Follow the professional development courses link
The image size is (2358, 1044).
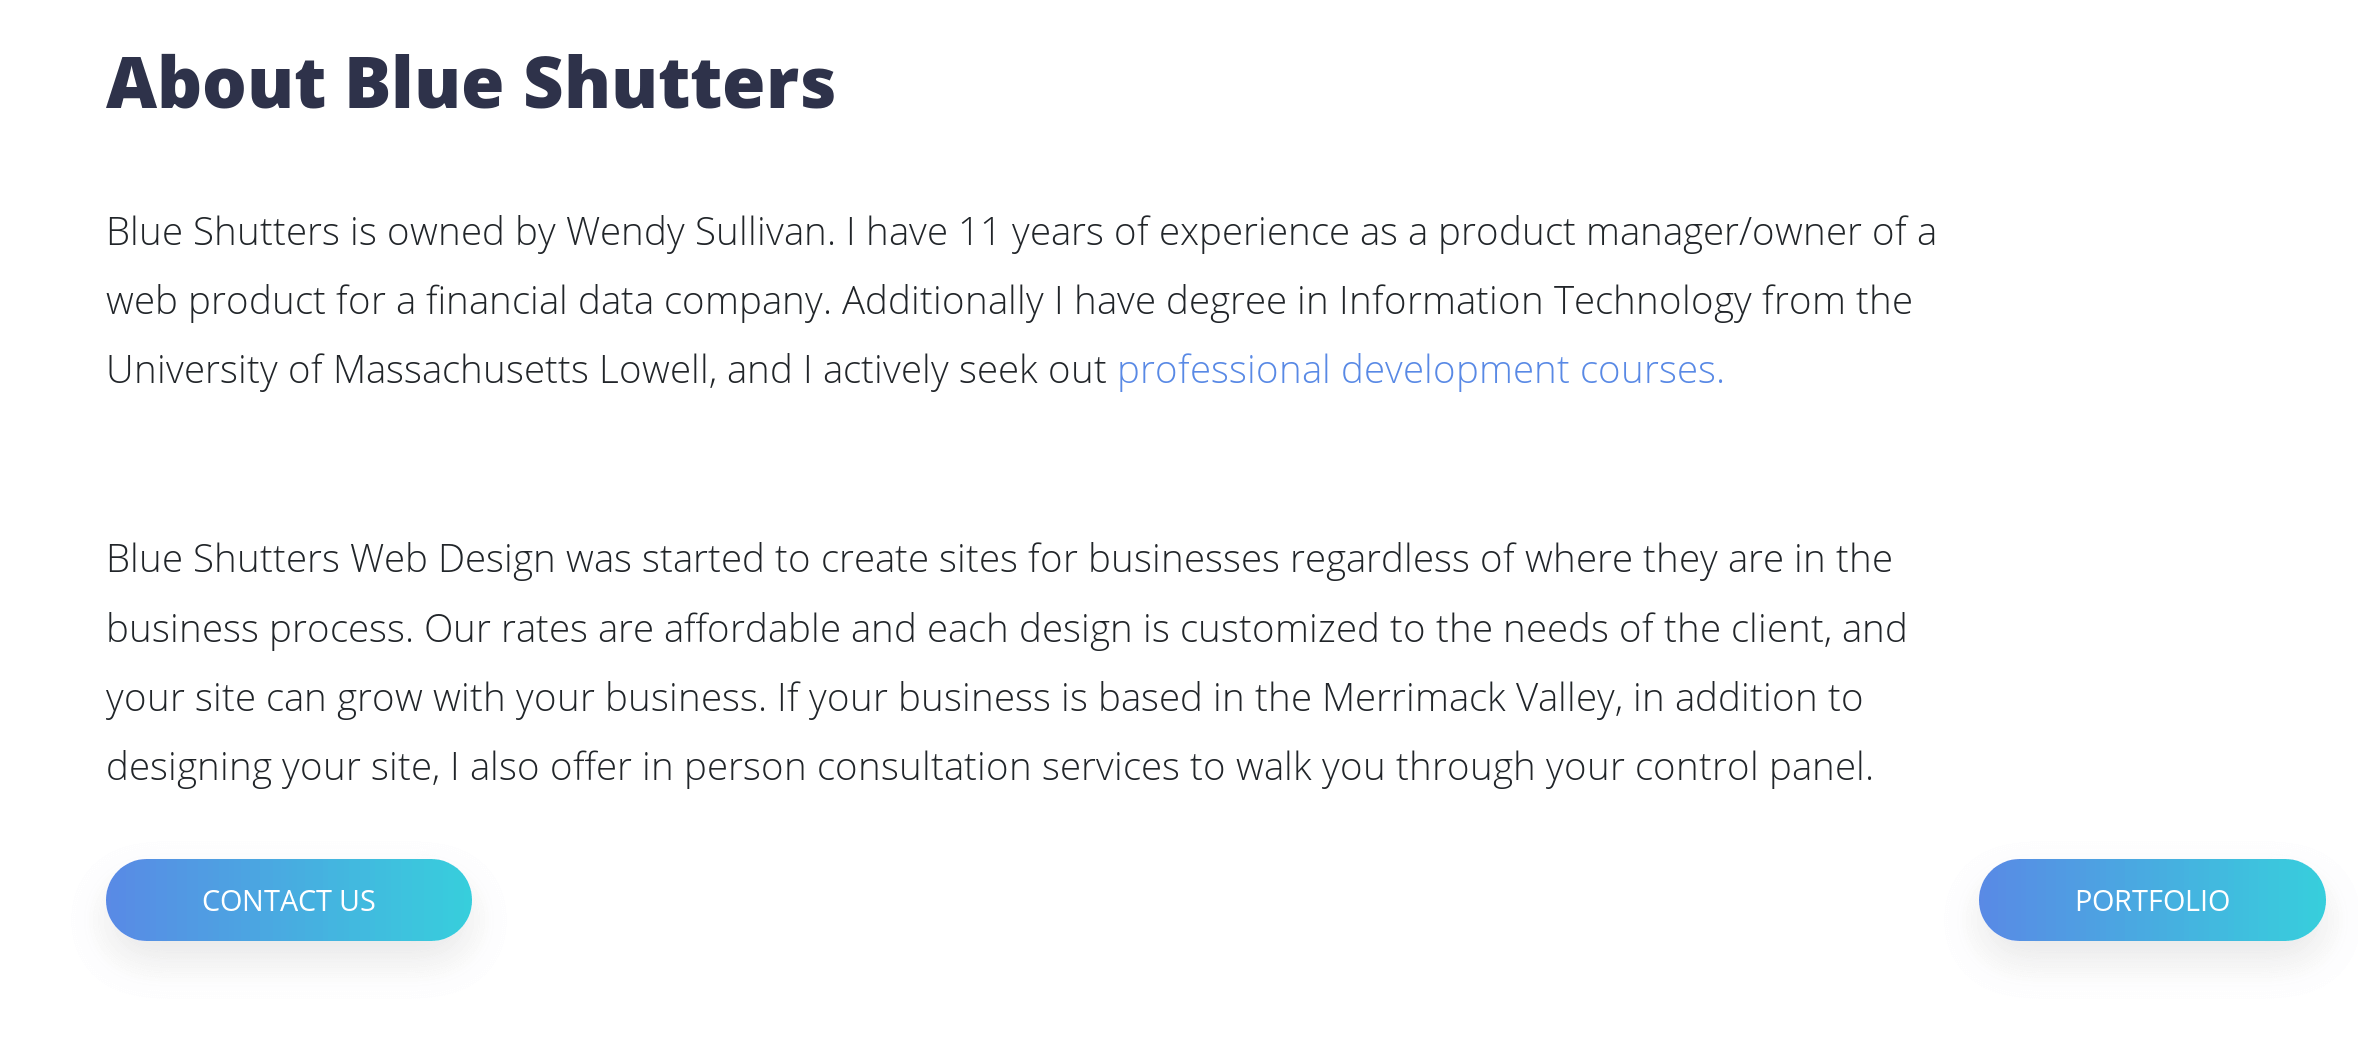[1420, 370]
